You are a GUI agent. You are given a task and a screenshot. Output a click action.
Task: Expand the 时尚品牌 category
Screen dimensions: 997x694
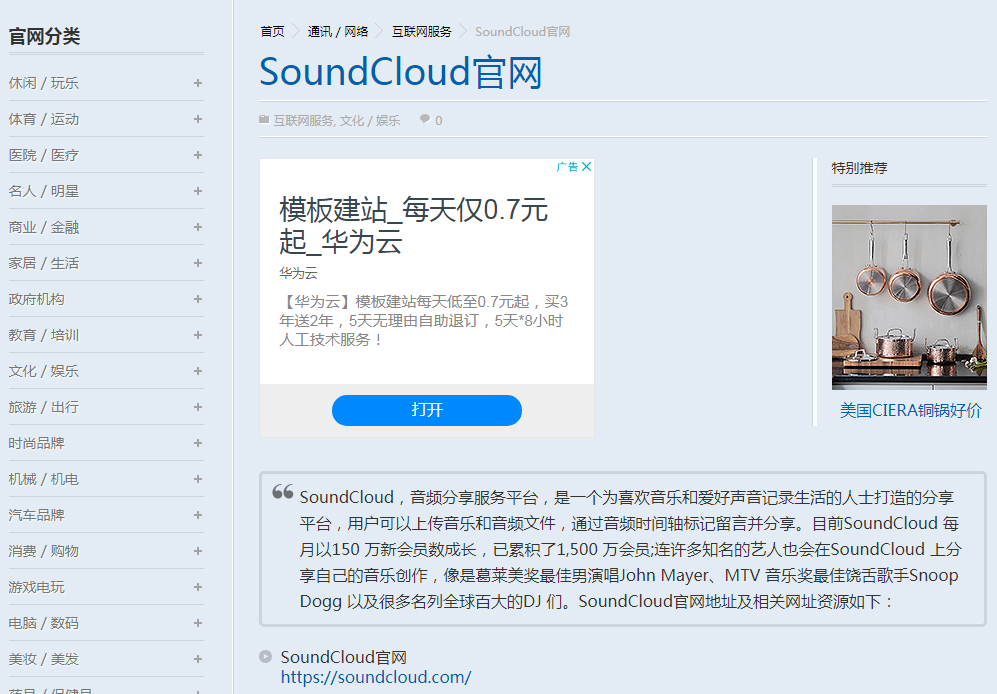click(x=198, y=443)
